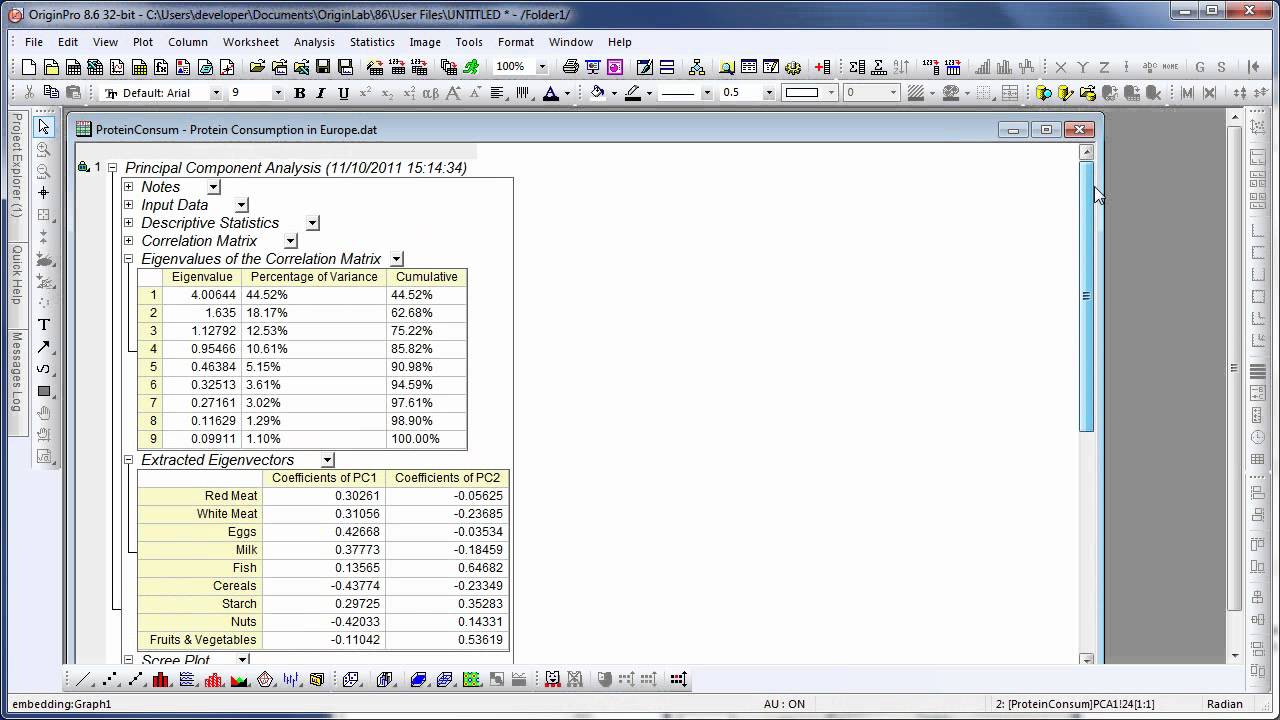Select the Arrow drawing tool

coord(43,347)
